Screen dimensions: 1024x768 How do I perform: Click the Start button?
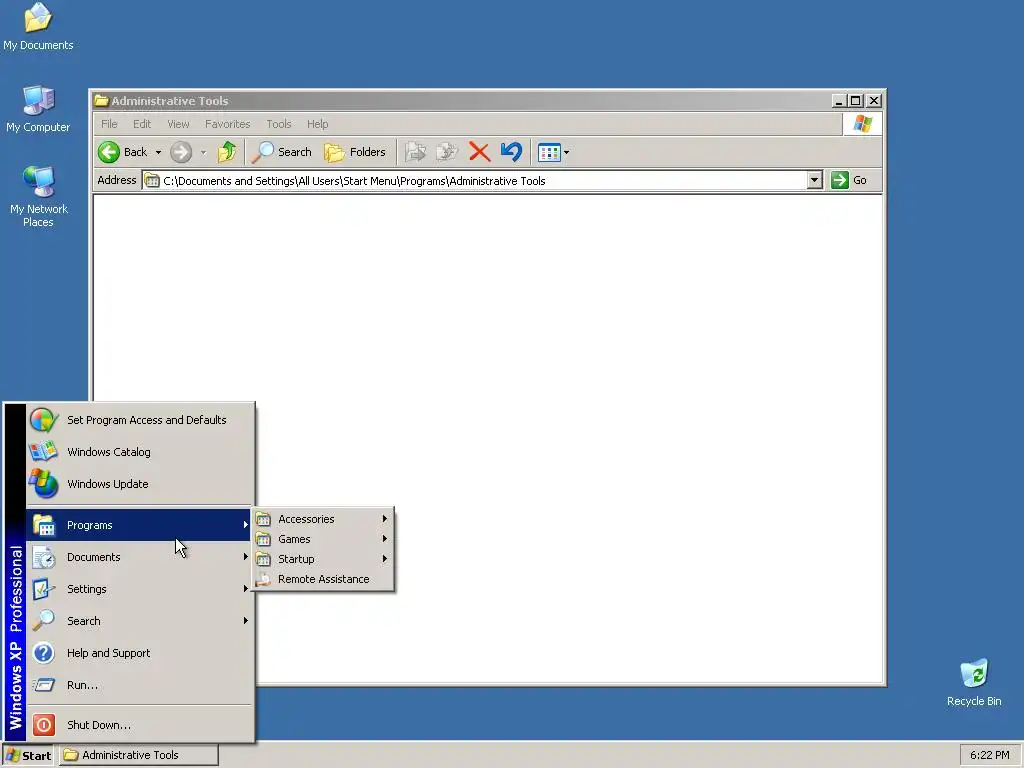[28, 756]
